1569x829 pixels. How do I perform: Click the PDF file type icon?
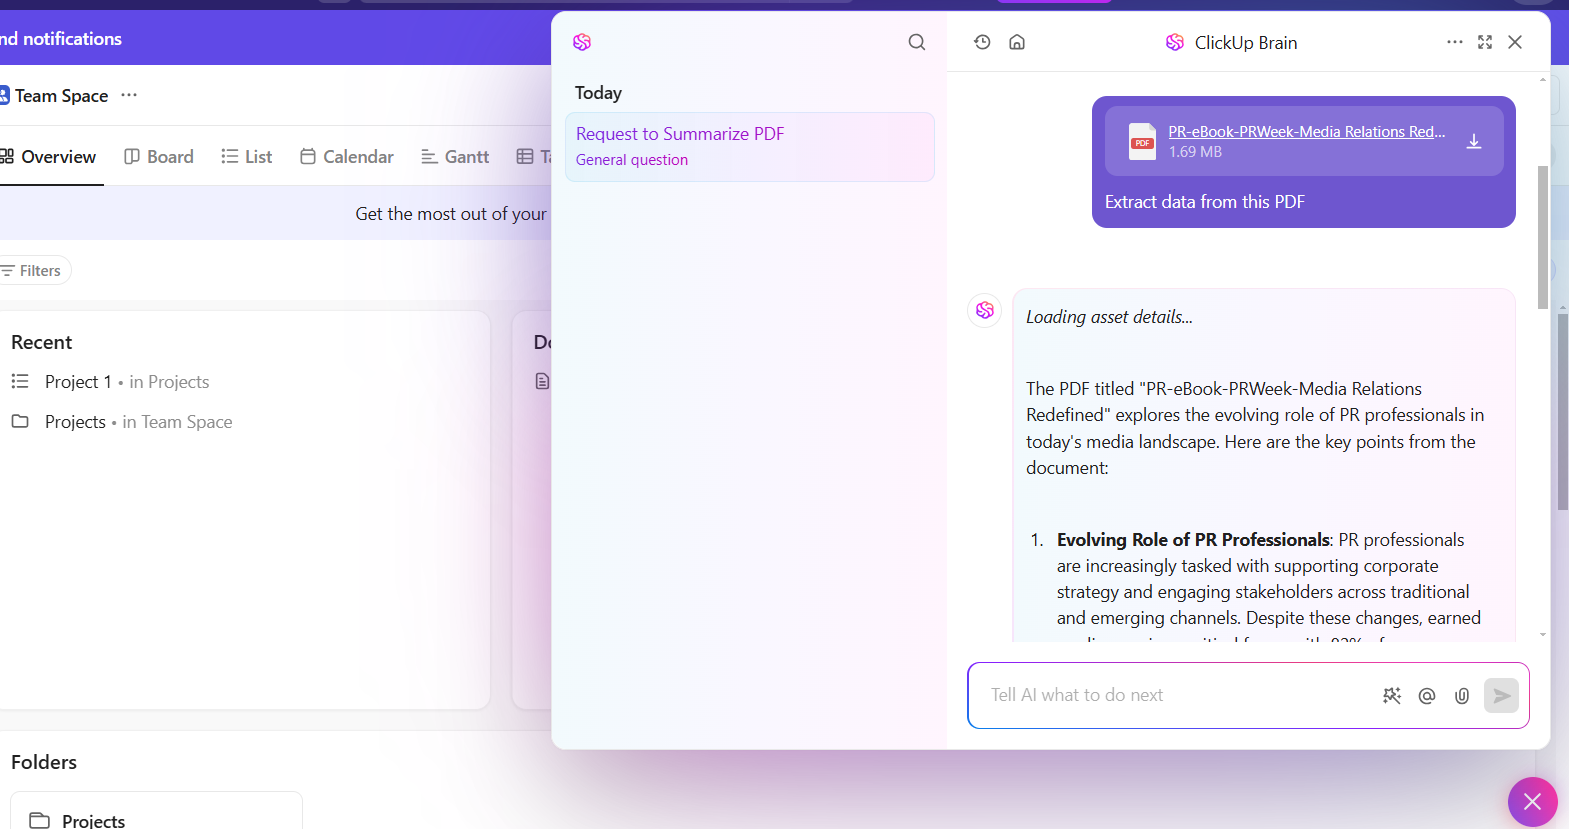[x=1142, y=141]
